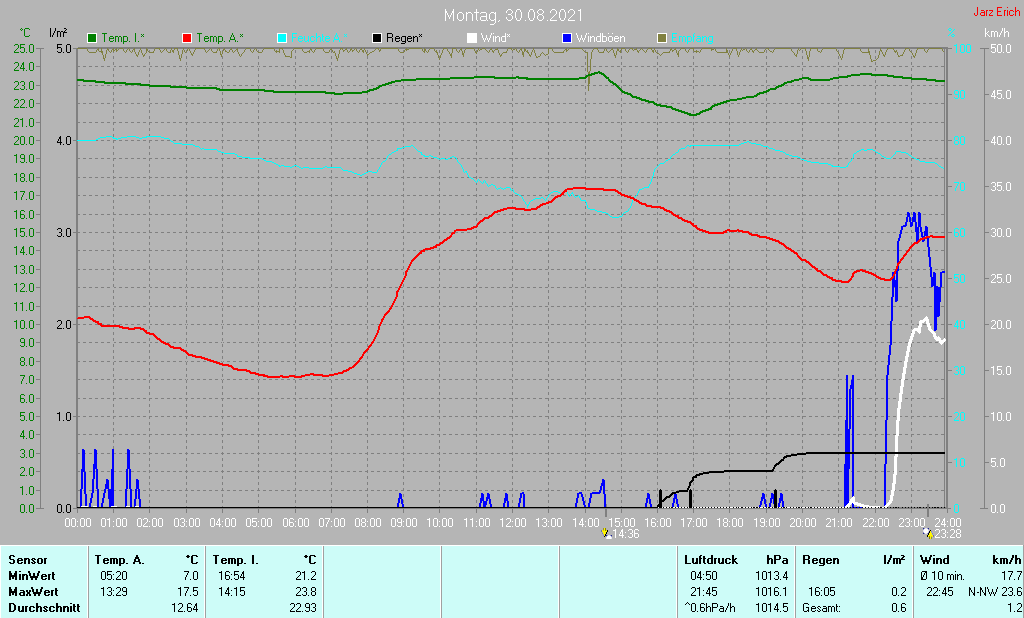Select the 'Feuchte A.*' legend label
The height and width of the screenshot is (618, 1024).
pos(319,39)
